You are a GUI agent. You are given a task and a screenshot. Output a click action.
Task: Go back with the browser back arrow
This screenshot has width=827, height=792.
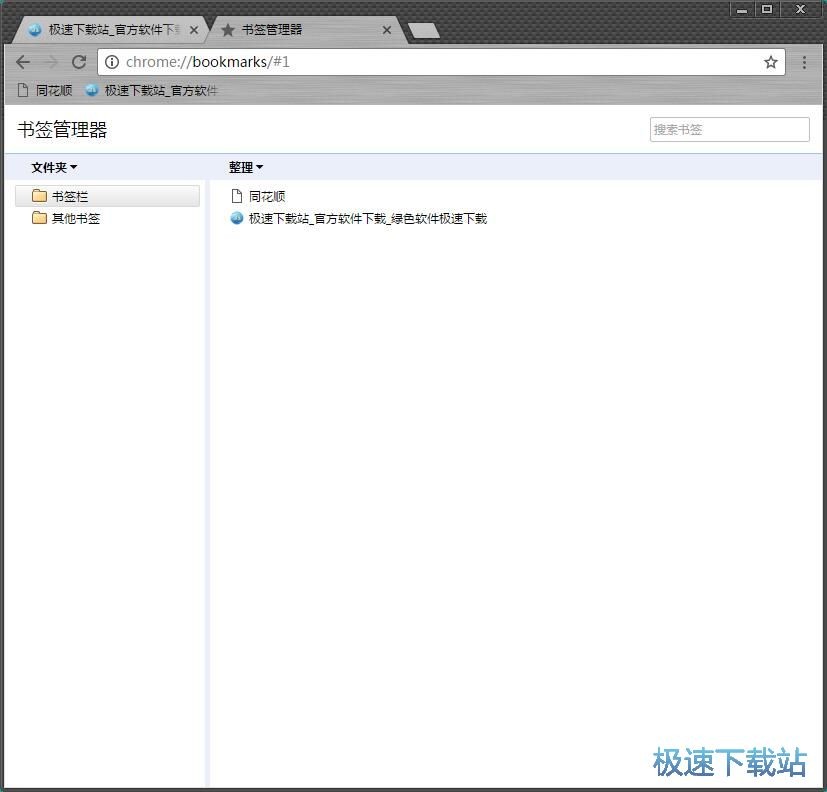coord(23,62)
